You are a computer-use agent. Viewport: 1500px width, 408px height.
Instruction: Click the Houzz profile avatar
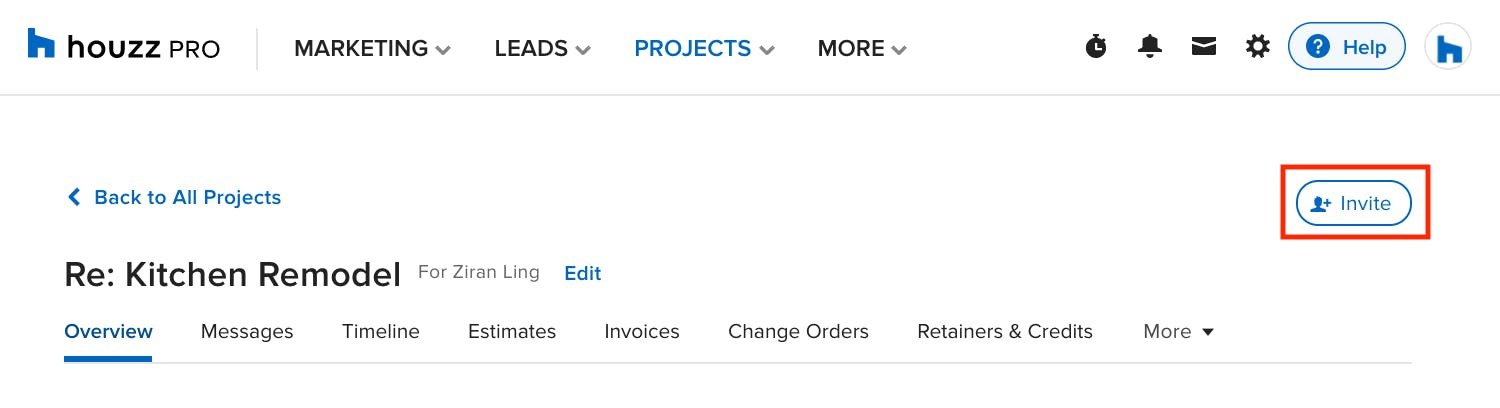(x=1447, y=47)
